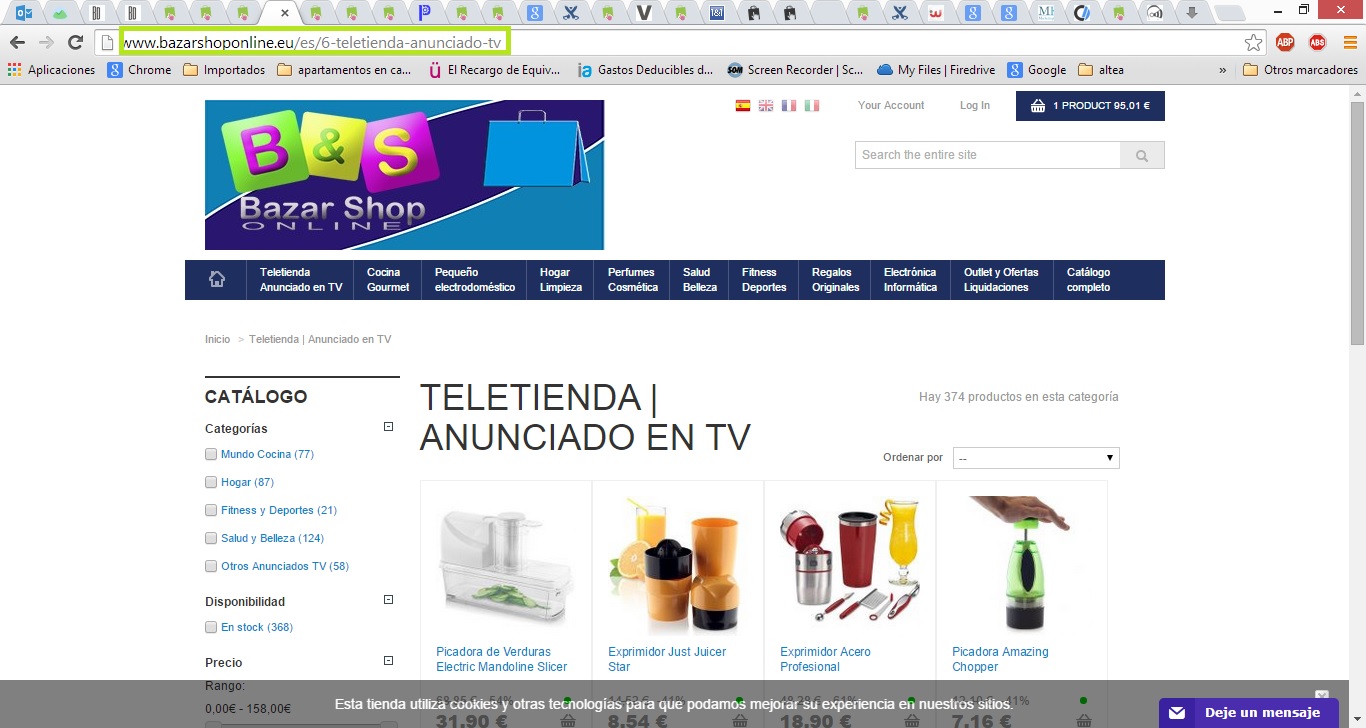Viewport: 1366px width, 728px height.
Task: Open the Aplicaciones apps shortcut
Action: pyautogui.click(x=51, y=70)
